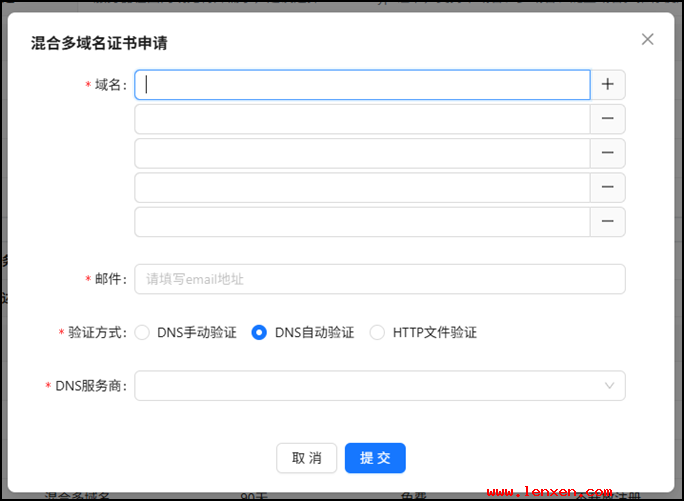The width and height of the screenshot is (684, 501).
Task: Click the third domain input box
Action: [362, 153]
